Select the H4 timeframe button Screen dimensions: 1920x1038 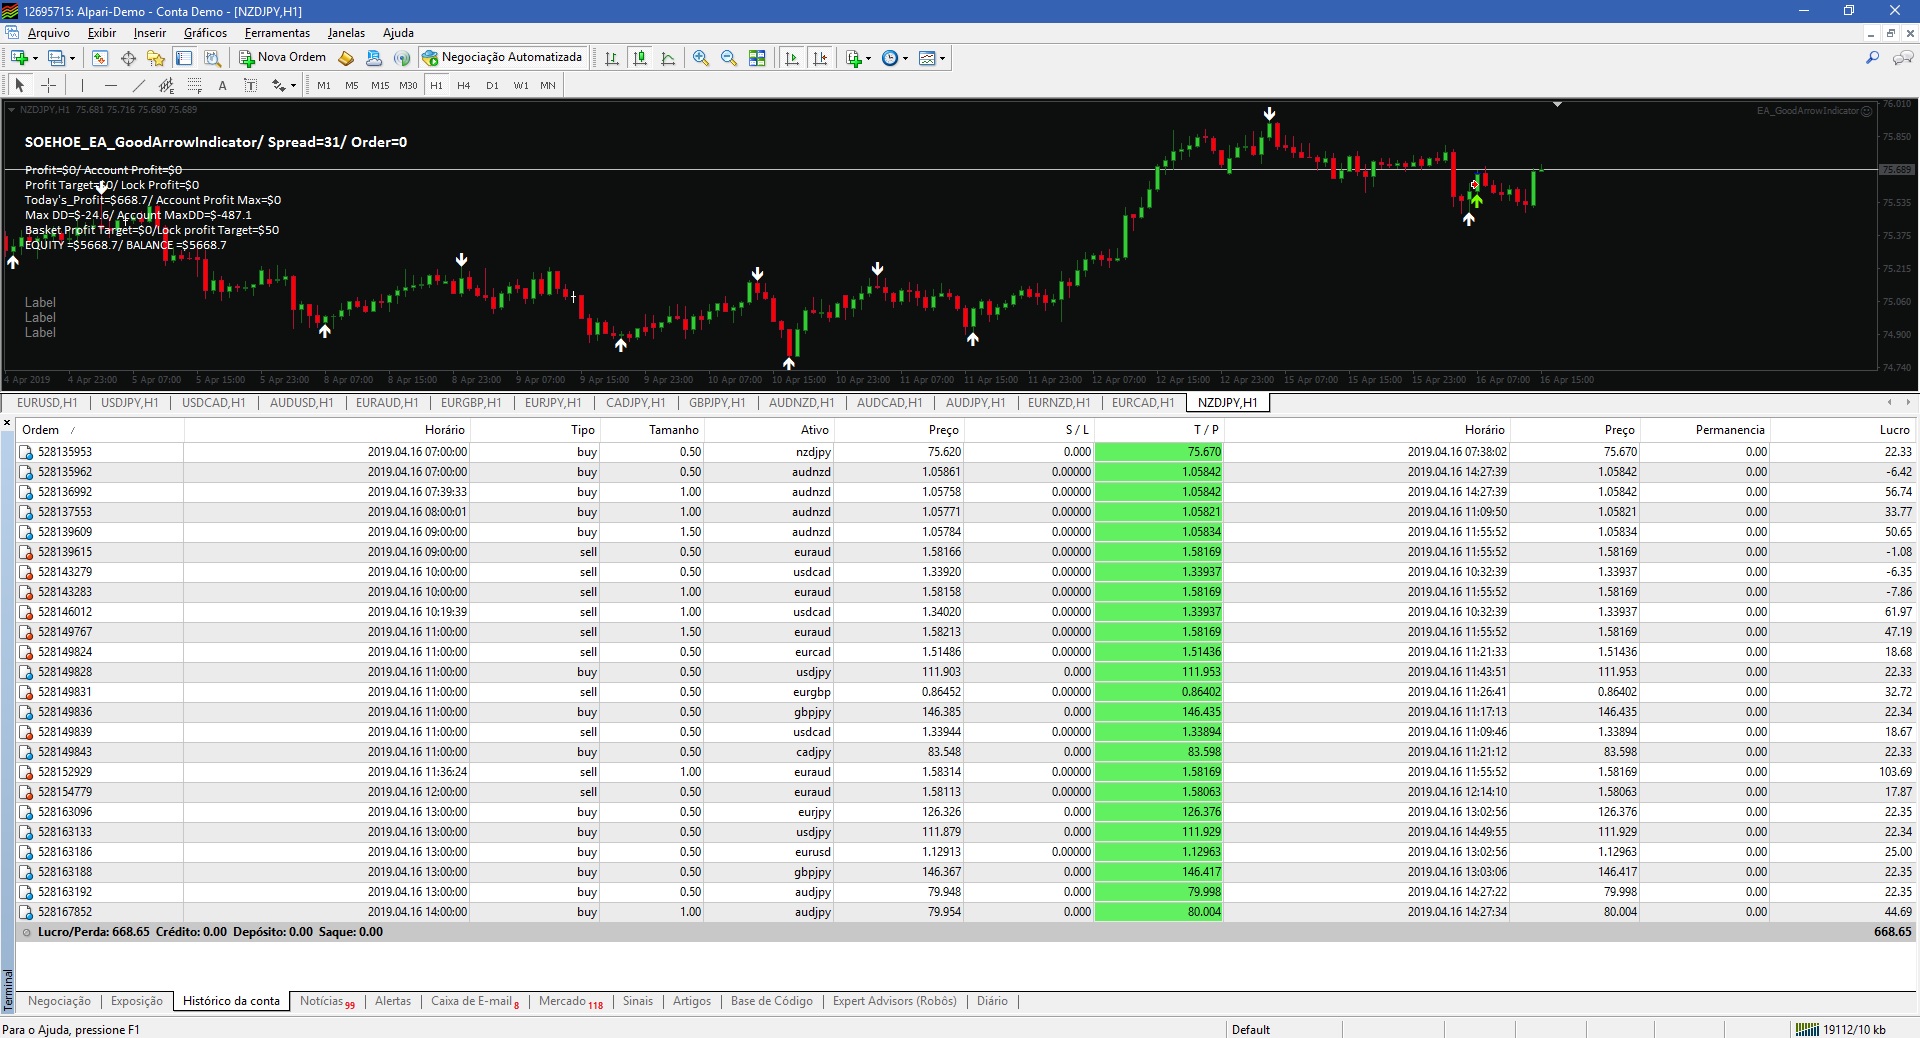pos(463,86)
